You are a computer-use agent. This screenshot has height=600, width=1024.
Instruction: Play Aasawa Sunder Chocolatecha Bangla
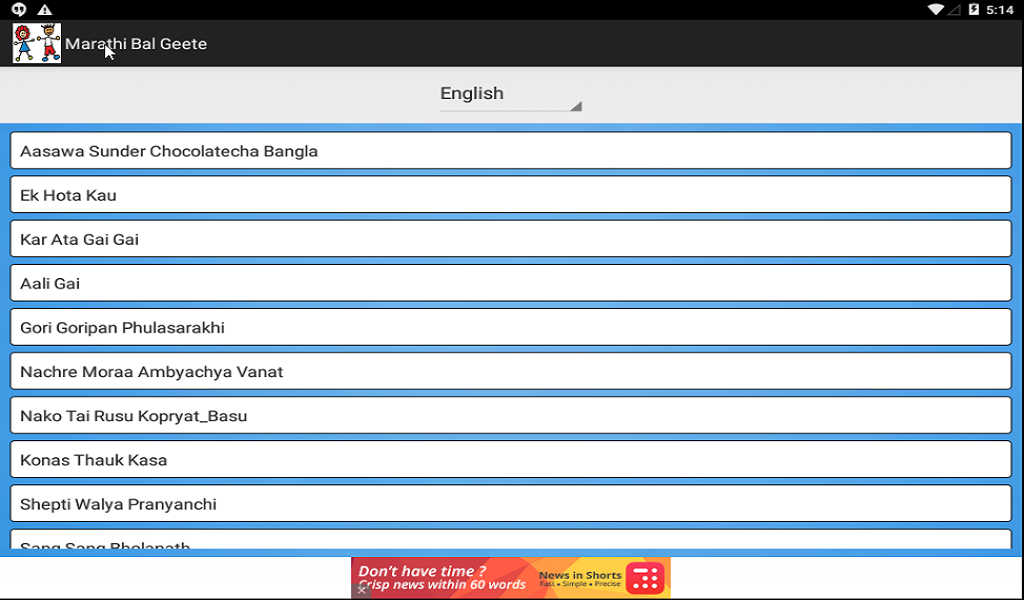pos(510,150)
